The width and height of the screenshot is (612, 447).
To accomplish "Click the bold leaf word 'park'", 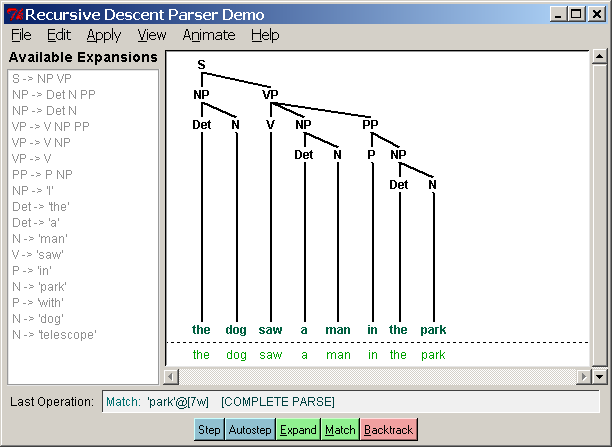I will [433, 330].
